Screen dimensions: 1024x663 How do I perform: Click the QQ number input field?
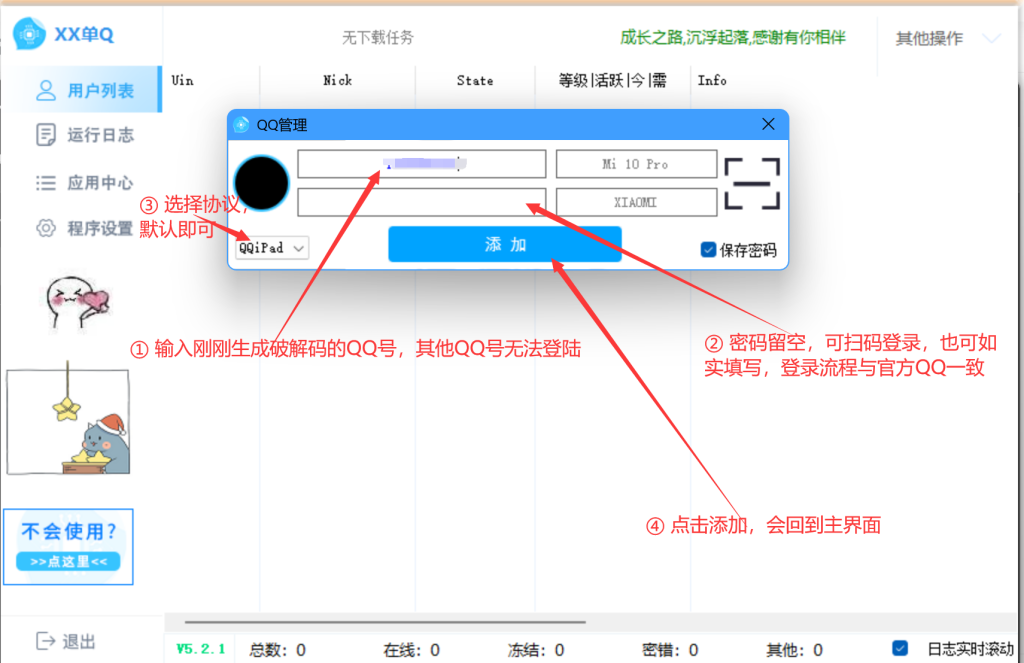point(421,164)
